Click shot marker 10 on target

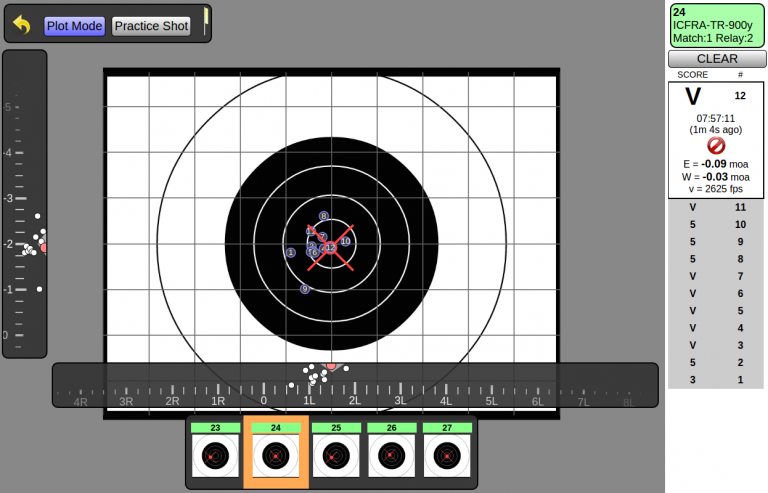pyautogui.click(x=345, y=241)
